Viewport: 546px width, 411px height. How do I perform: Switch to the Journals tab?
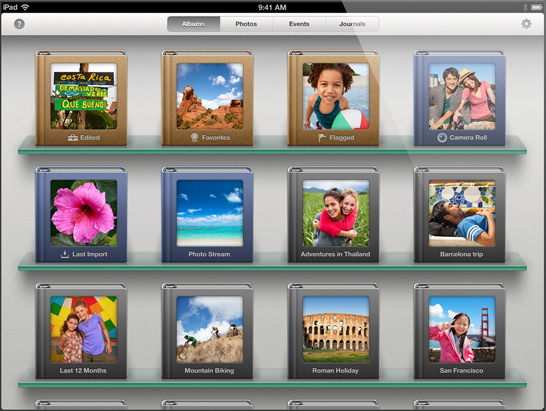(x=352, y=24)
